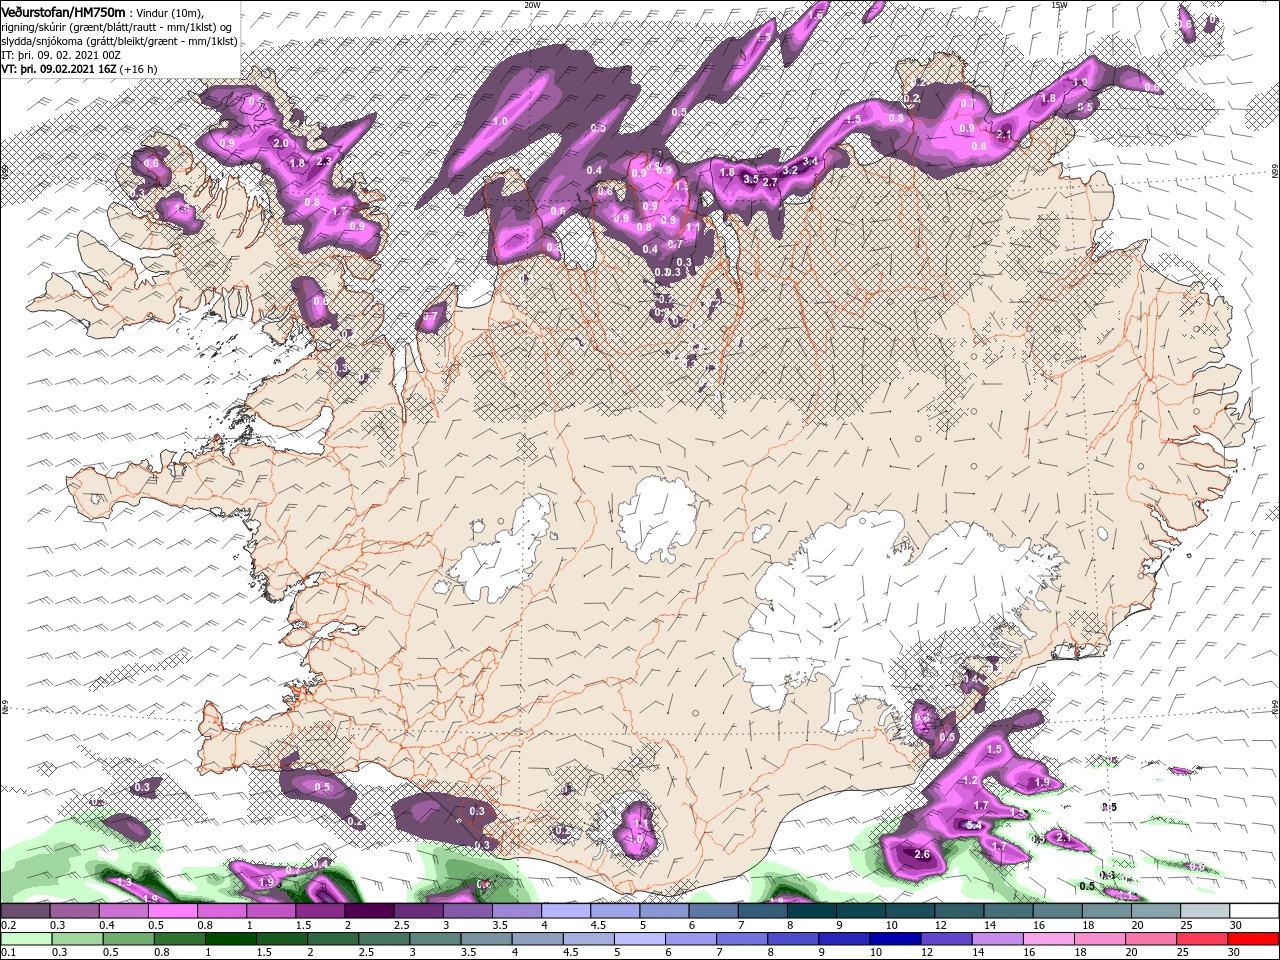Click the Veðurstofan/HM750m title text
The height and width of the screenshot is (960, 1280).
pyautogui.click(x=64, y=11)
